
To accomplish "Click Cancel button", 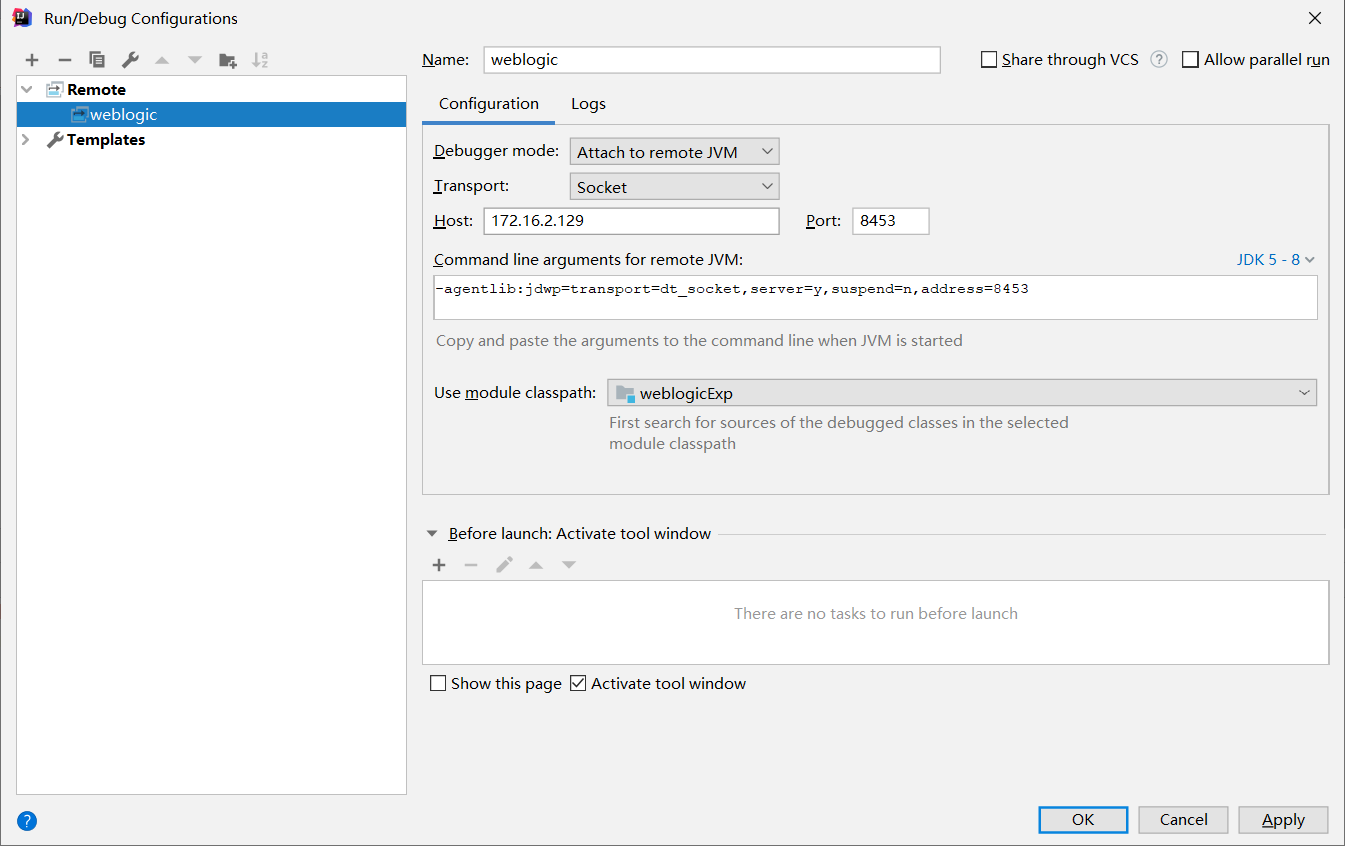I will 1184,820.
